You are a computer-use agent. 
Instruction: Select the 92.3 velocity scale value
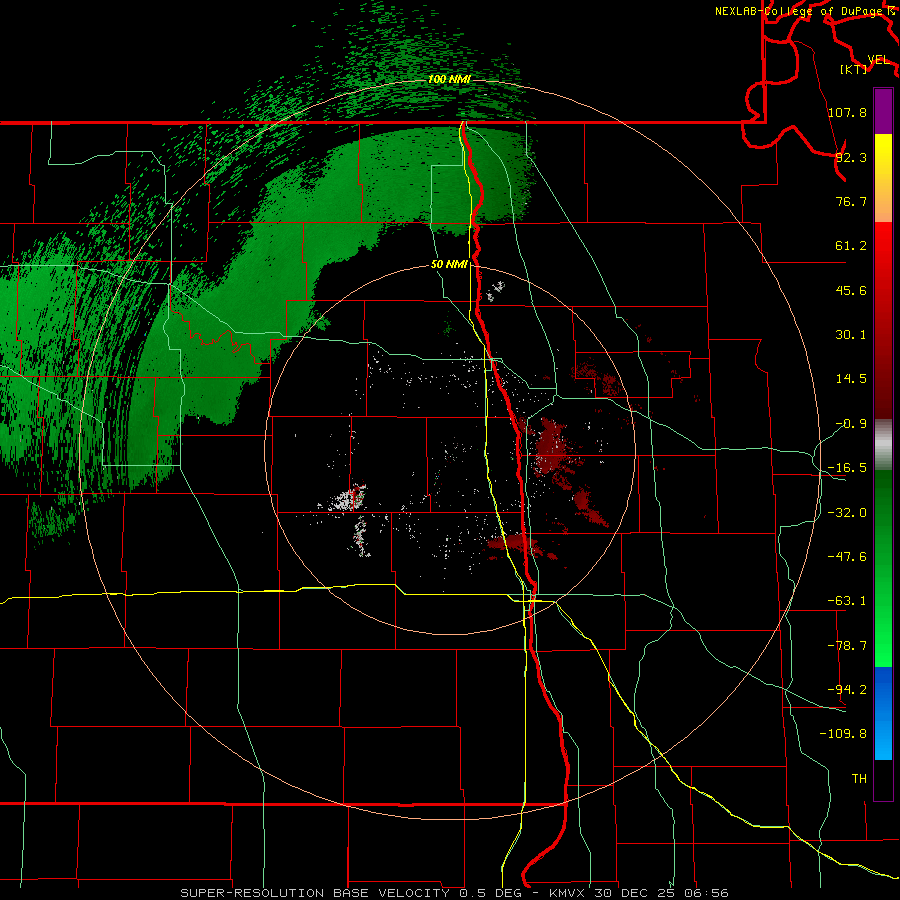click(851, 157)
